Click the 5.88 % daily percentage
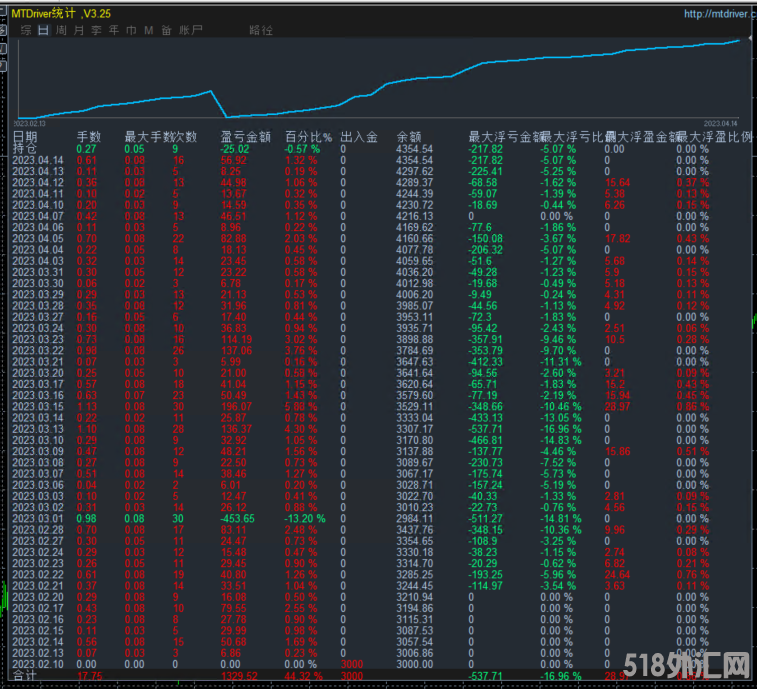 pos(301,407)
